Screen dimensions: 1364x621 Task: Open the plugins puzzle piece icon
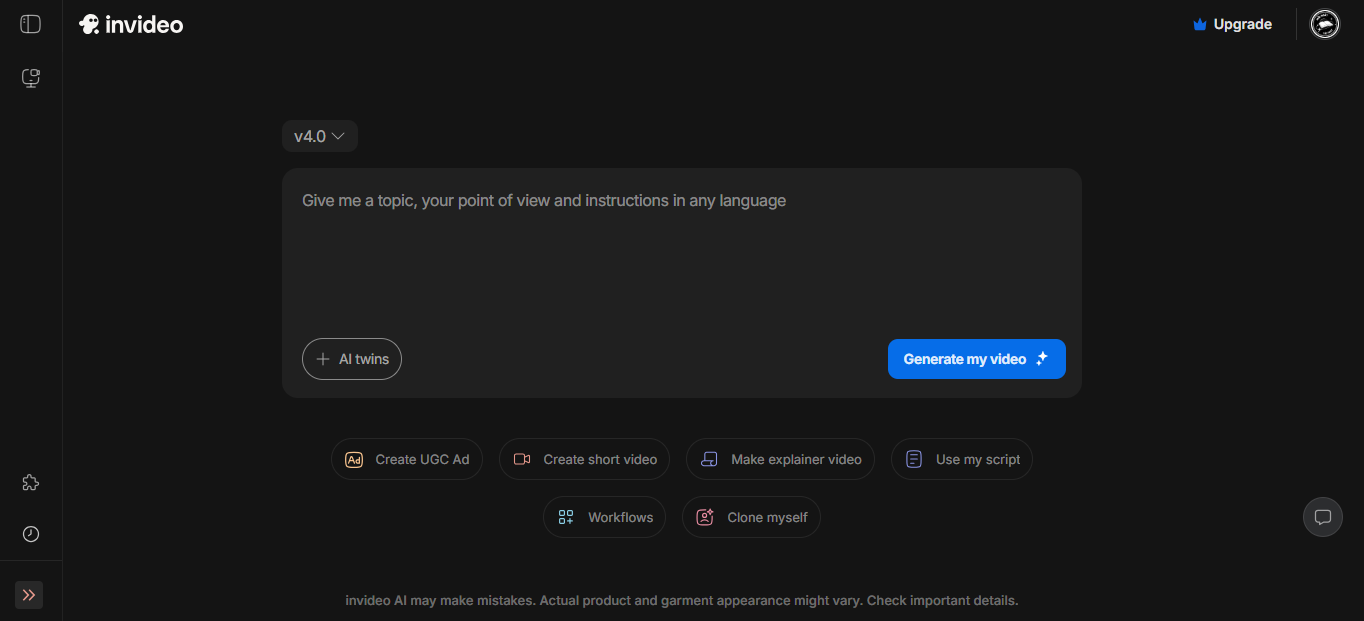31,483
